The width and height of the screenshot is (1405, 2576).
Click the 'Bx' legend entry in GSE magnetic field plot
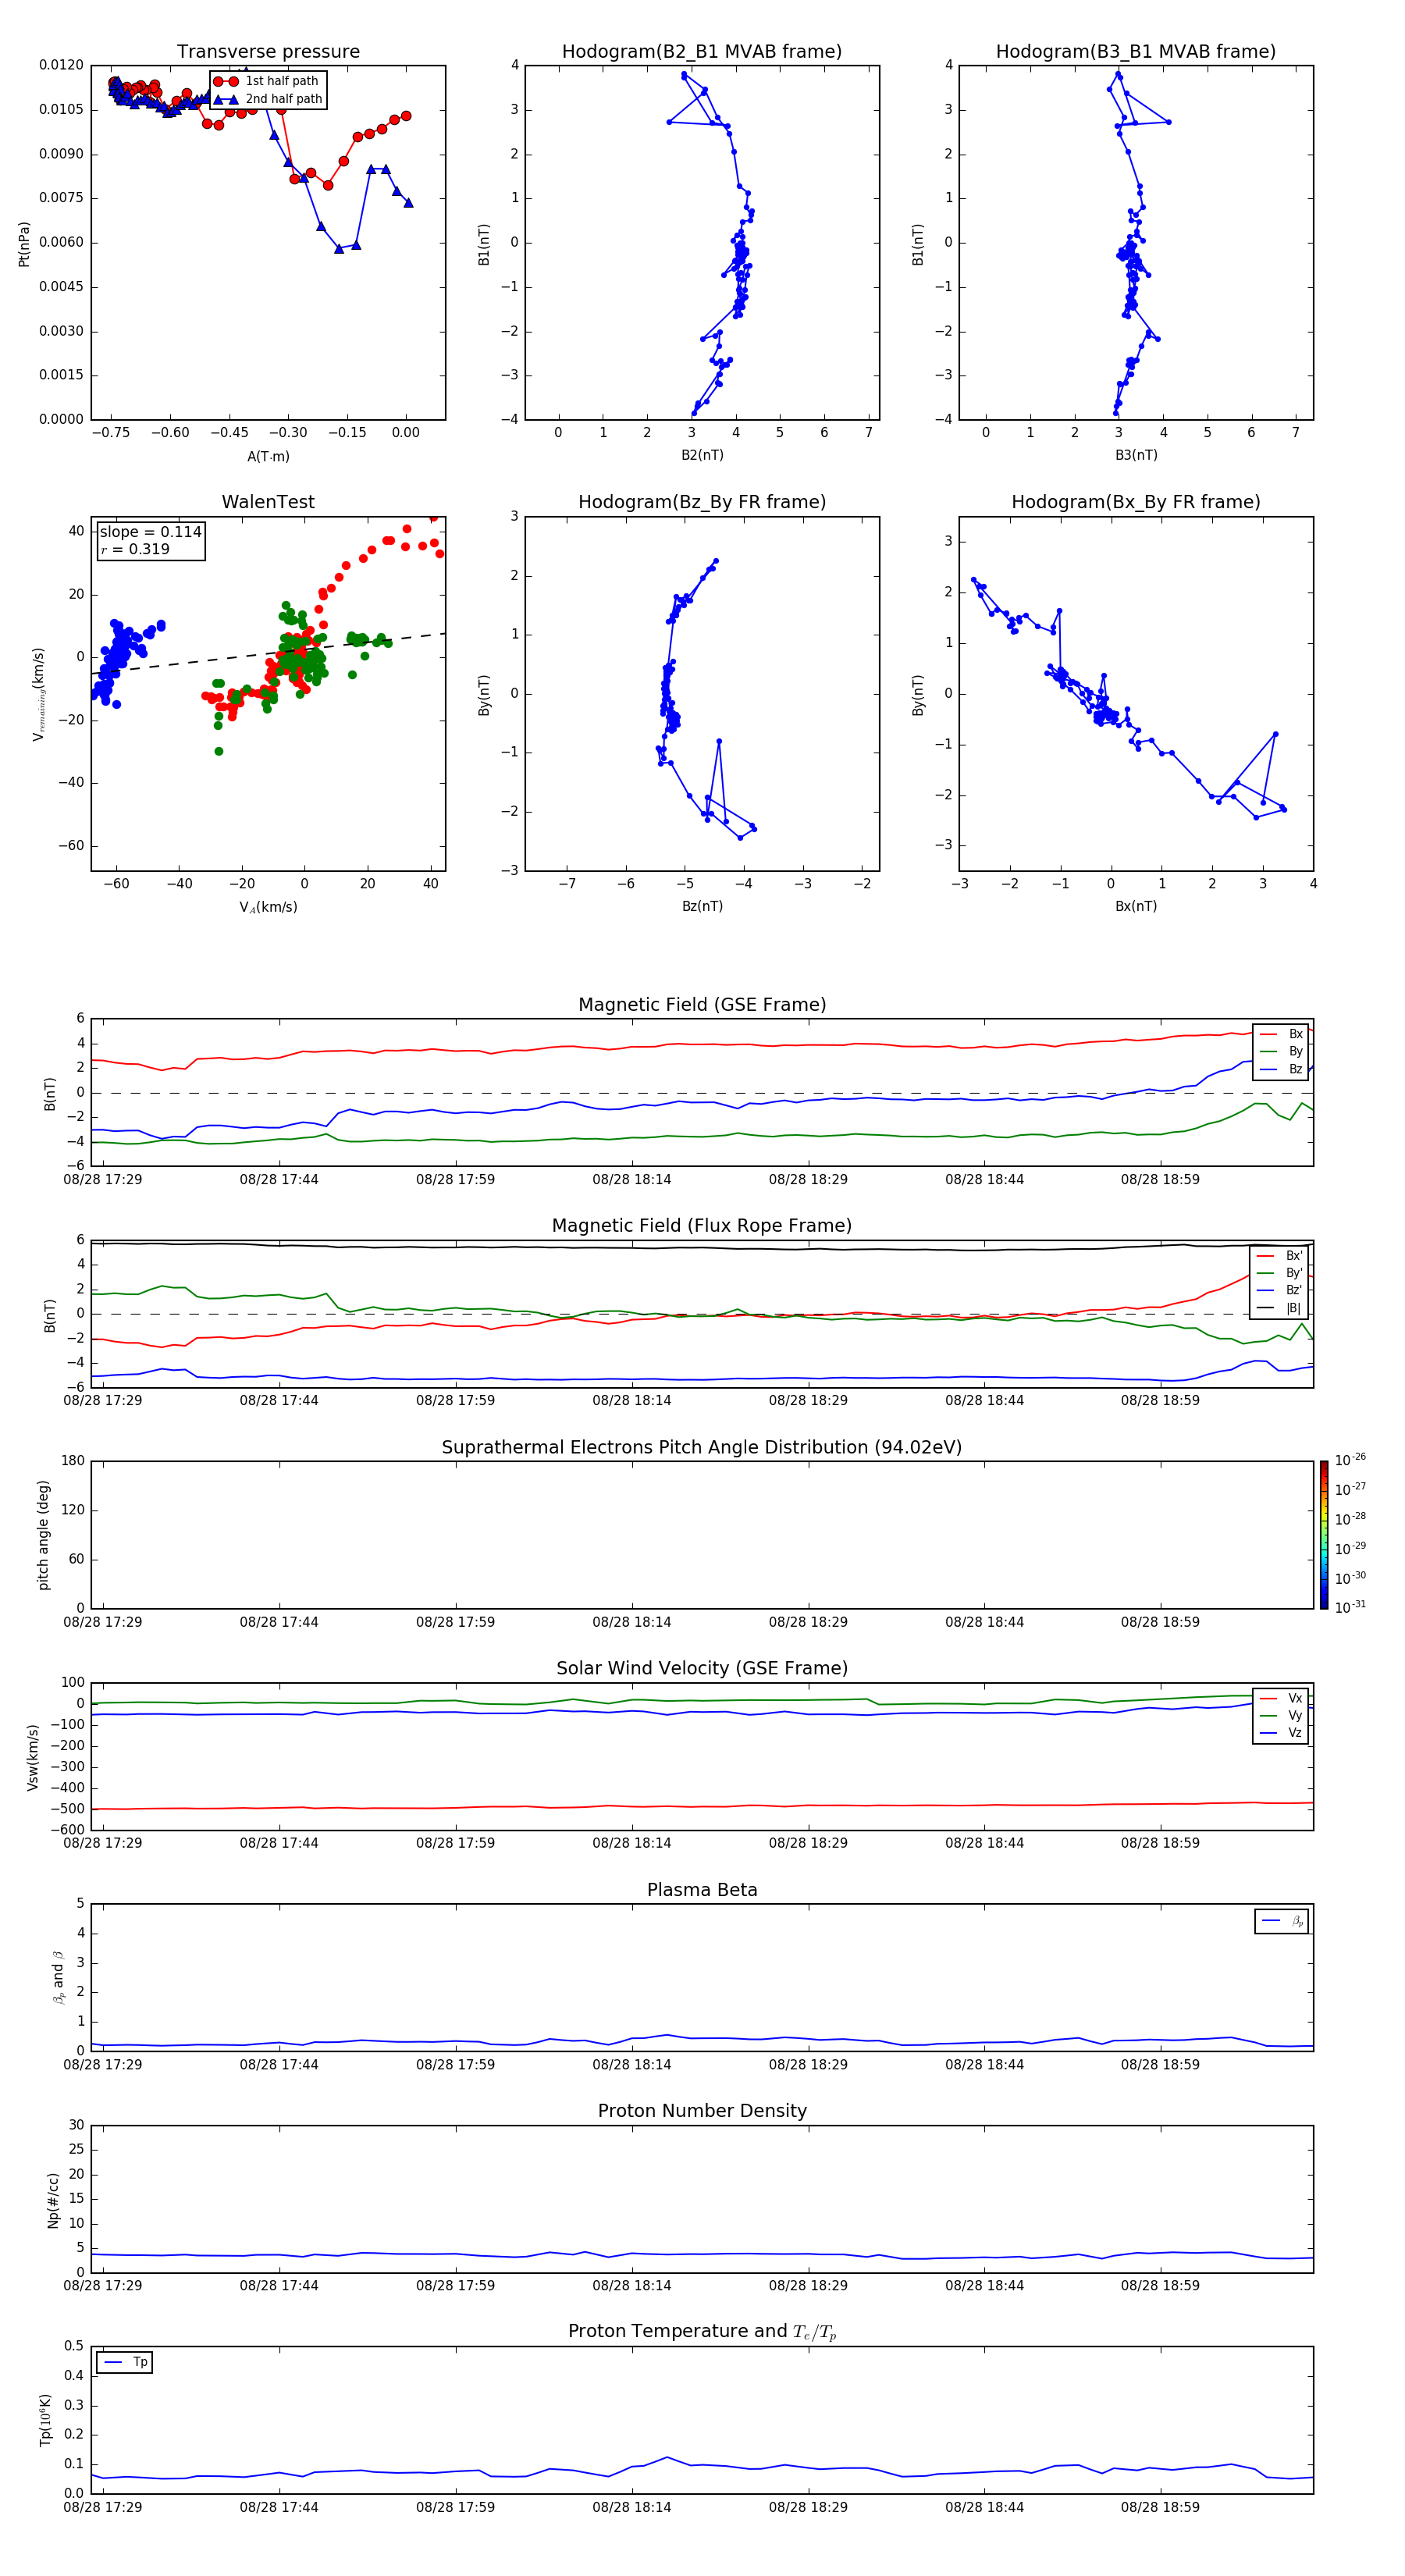[x=1281, y=1034]
